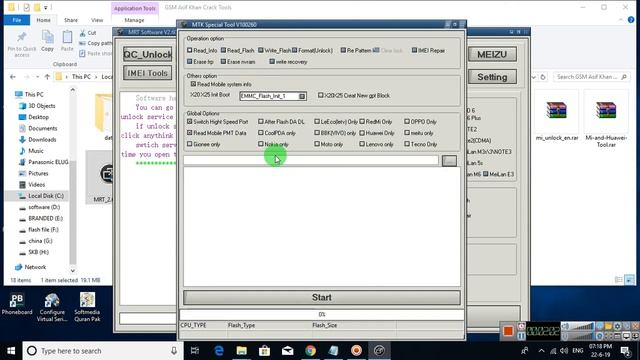The image size is (640, 360).
Task: Click the Setting button in MRT window
Action: click(x=492, y=77)
